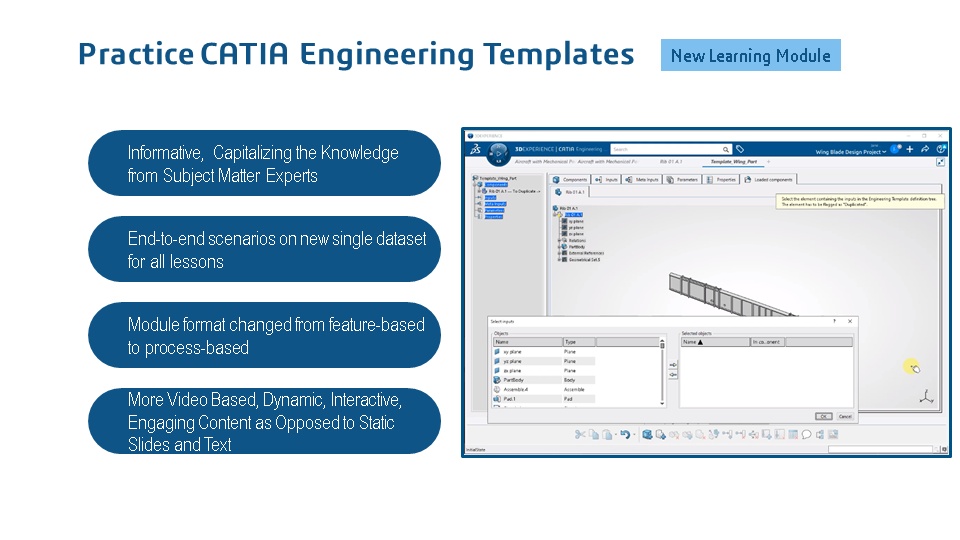Select xy plane row in Objects list
The width and height of the screenshot is (960, 540).
[x=544, y=352]
